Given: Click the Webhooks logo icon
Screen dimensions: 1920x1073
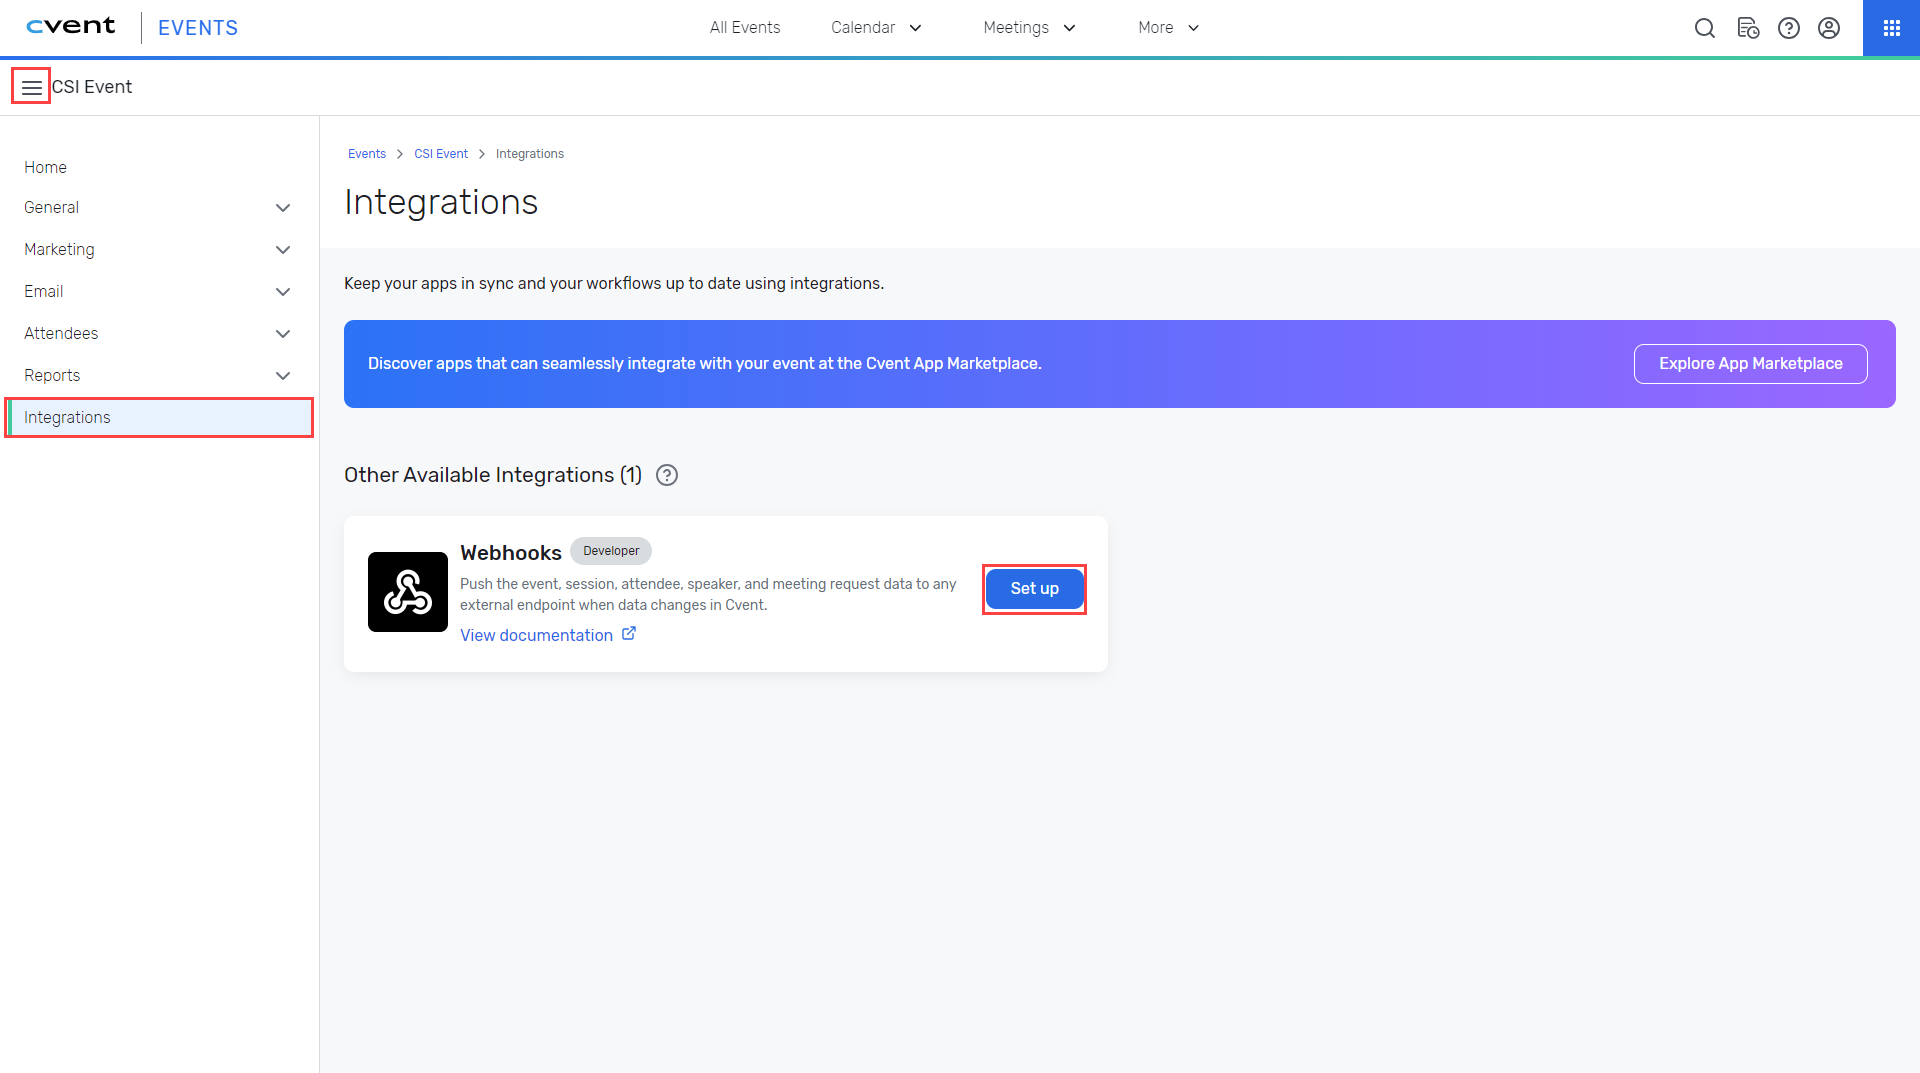Looking at the screenshot, I should pyautogui.click(x=408, y=592).
